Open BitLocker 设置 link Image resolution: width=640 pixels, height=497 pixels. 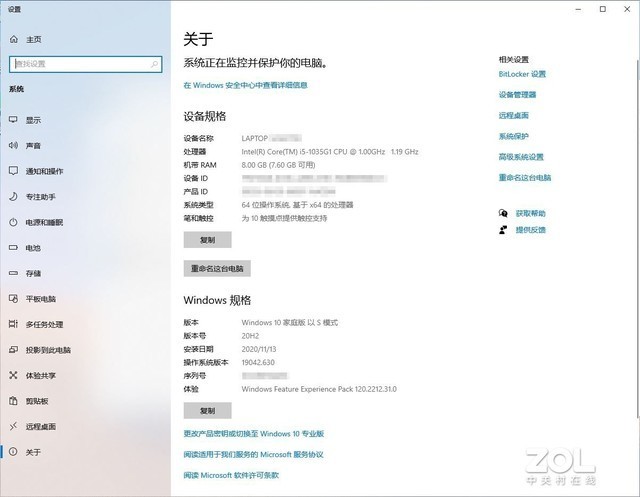click(x=522, y=74)
